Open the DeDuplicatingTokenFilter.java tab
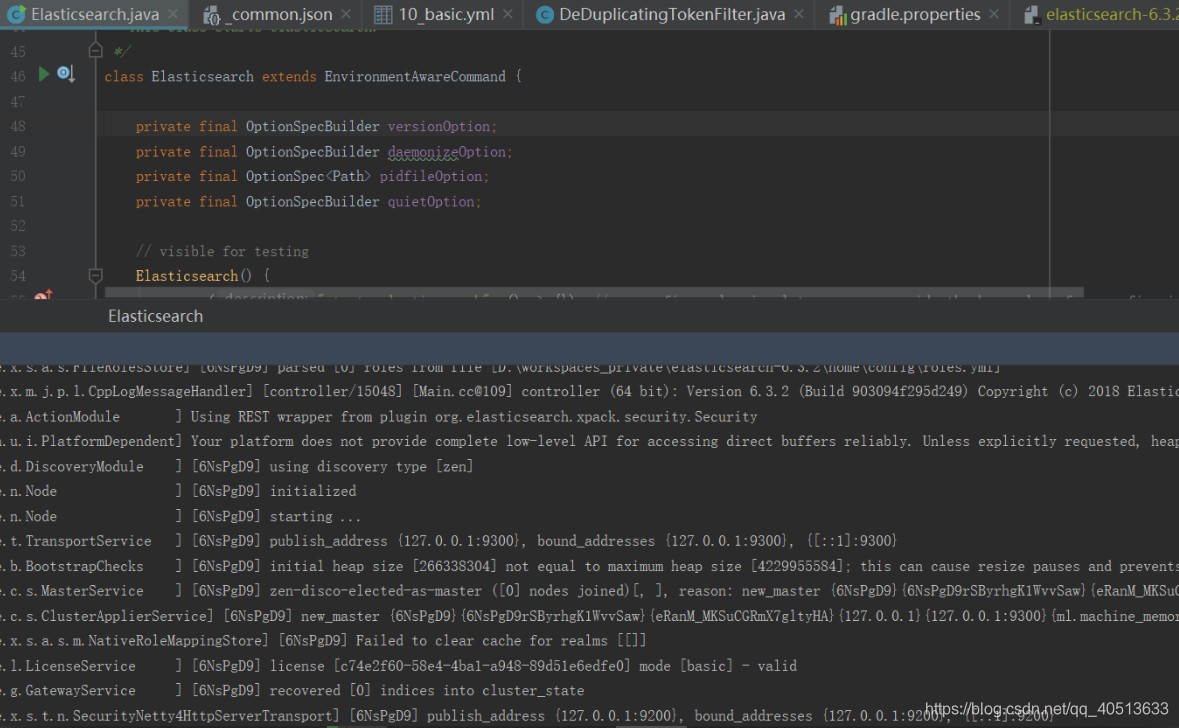This screenshot has width=1179, height=728. point(671,14)
